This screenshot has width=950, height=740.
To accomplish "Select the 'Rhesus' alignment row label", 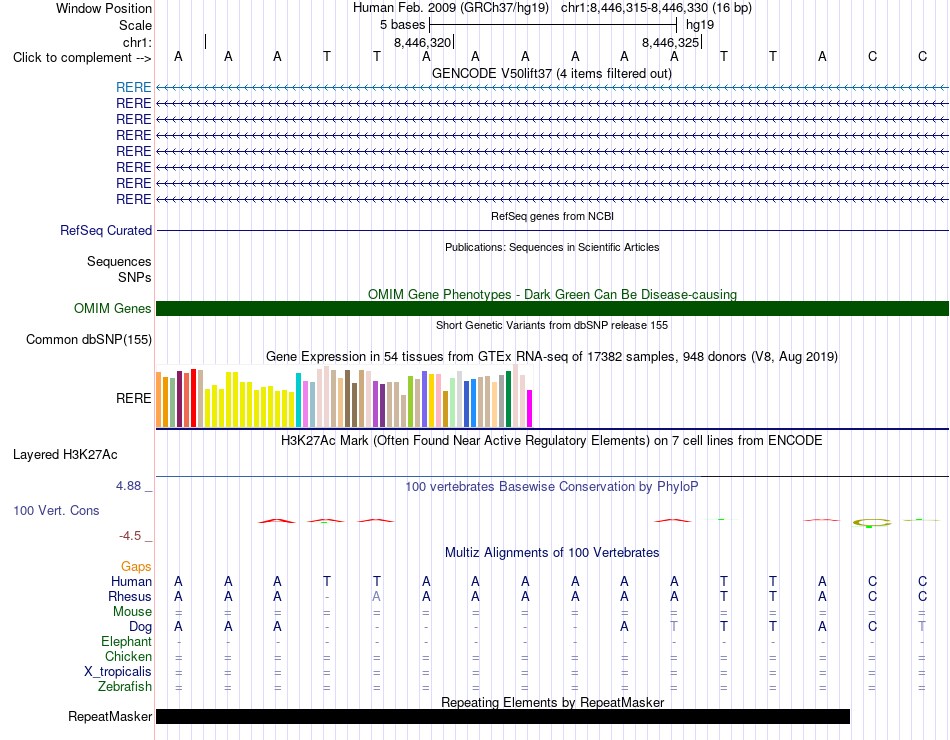I will click(x=130, y=596).
